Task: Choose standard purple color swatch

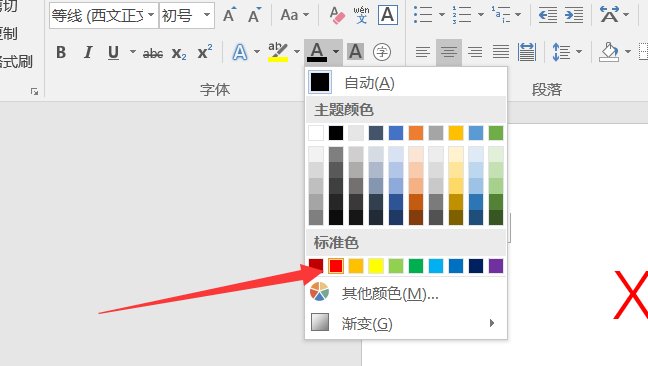Action: pyautogui.click(x=496, y=266)
